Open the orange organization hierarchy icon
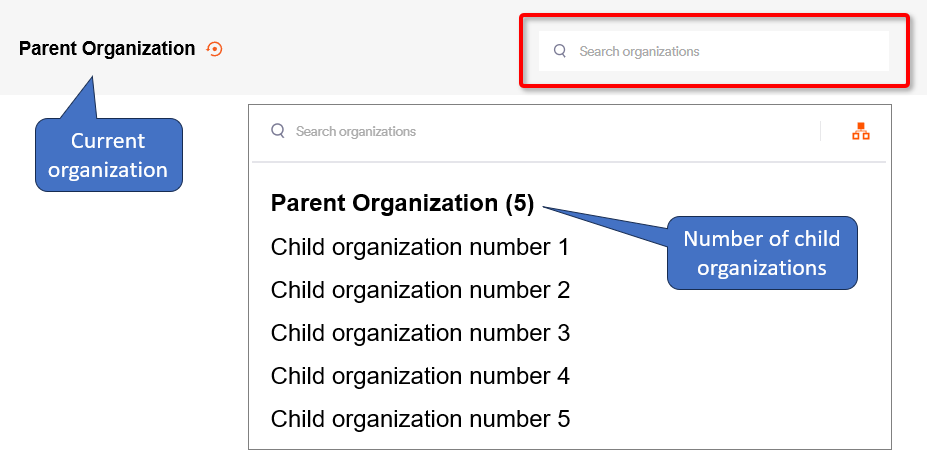The image size is (927, 473). click(x=860, y=131)
